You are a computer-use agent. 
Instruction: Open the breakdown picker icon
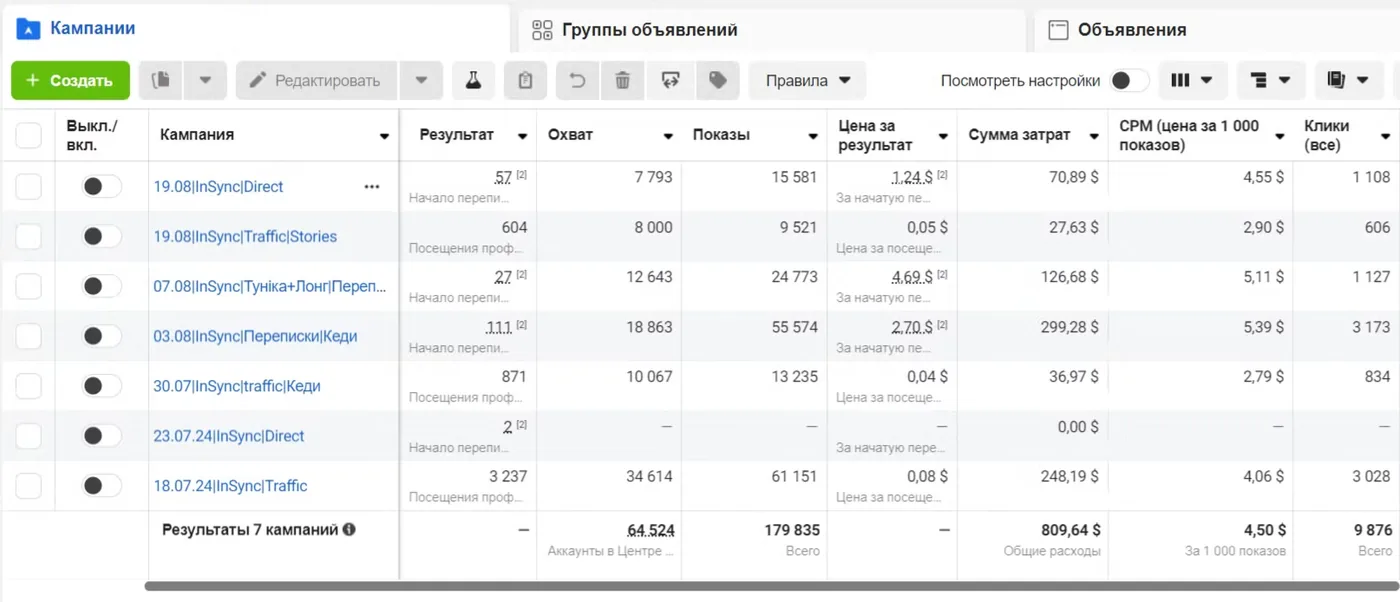[1271, 81]
